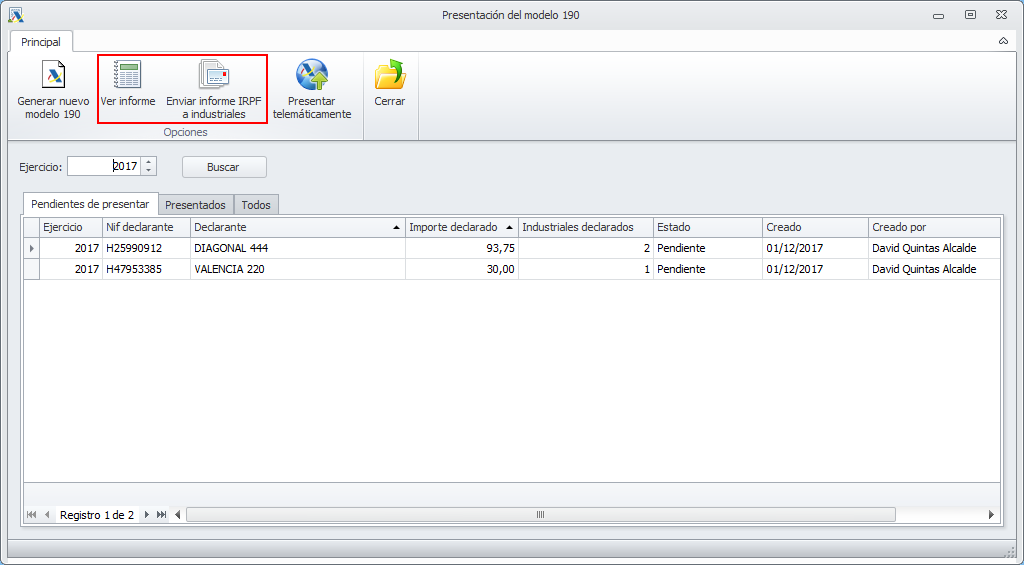Click Nif H25990912 cell
This screenshot has height=565, width=1024.
(146, 248)
